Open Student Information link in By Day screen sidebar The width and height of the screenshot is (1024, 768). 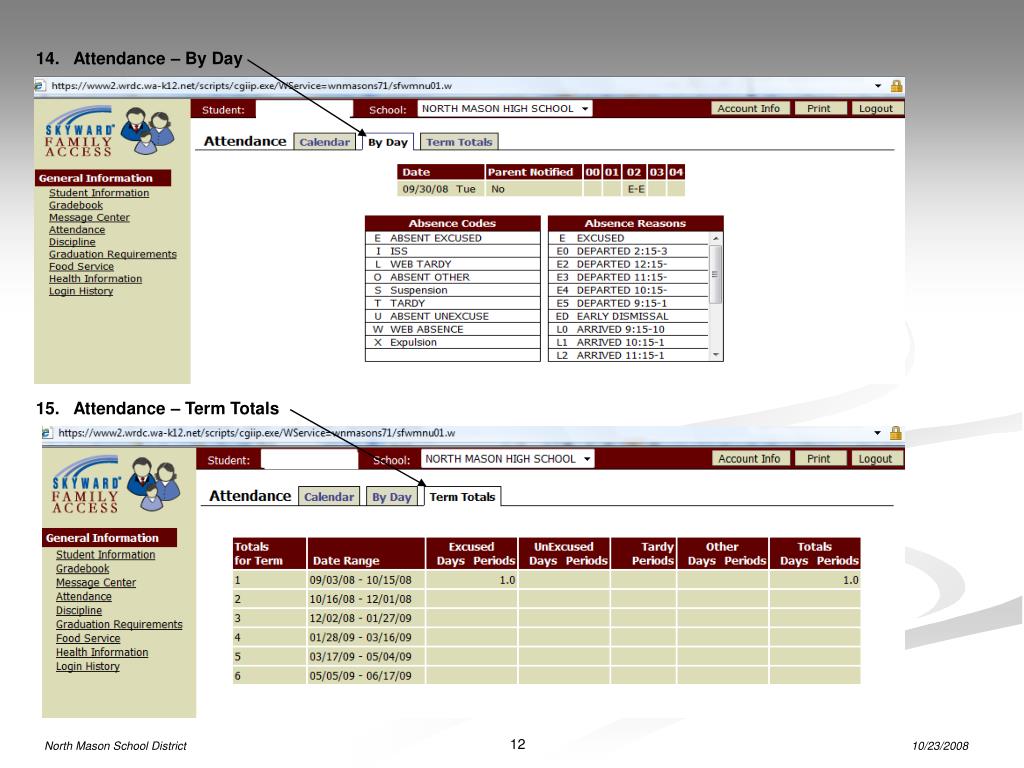[99, 193]
